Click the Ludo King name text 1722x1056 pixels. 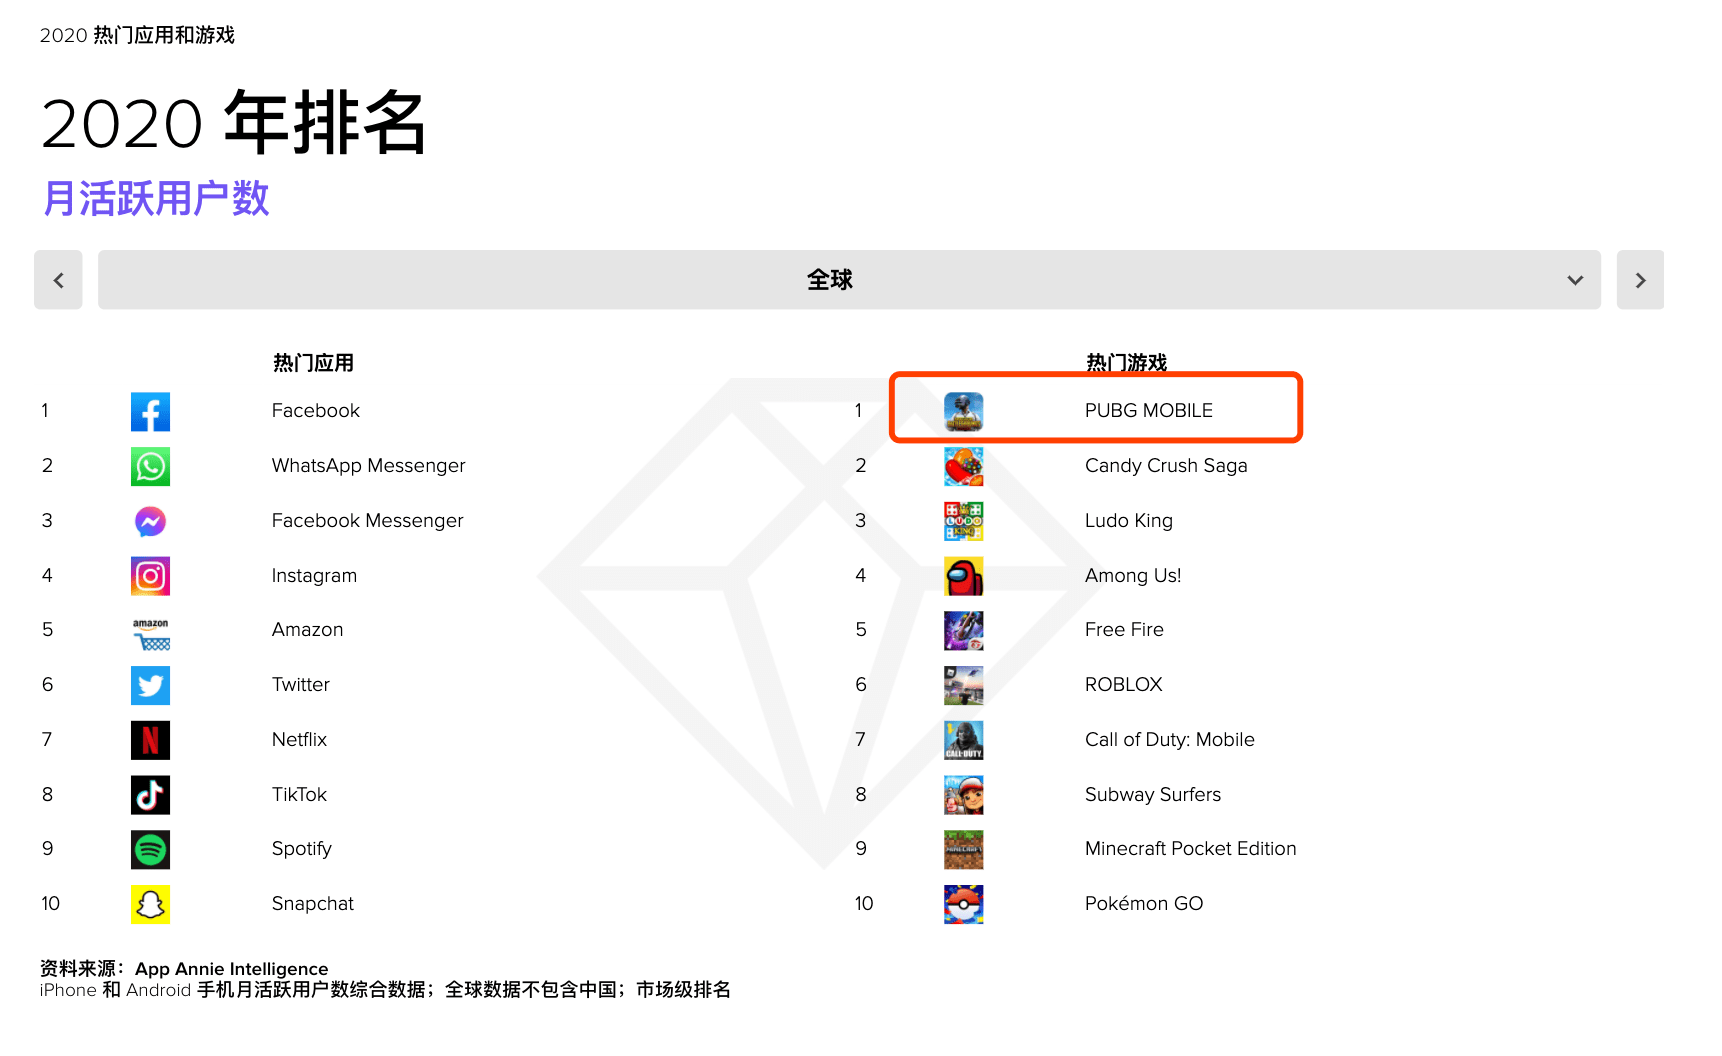tap(1129, 521)
